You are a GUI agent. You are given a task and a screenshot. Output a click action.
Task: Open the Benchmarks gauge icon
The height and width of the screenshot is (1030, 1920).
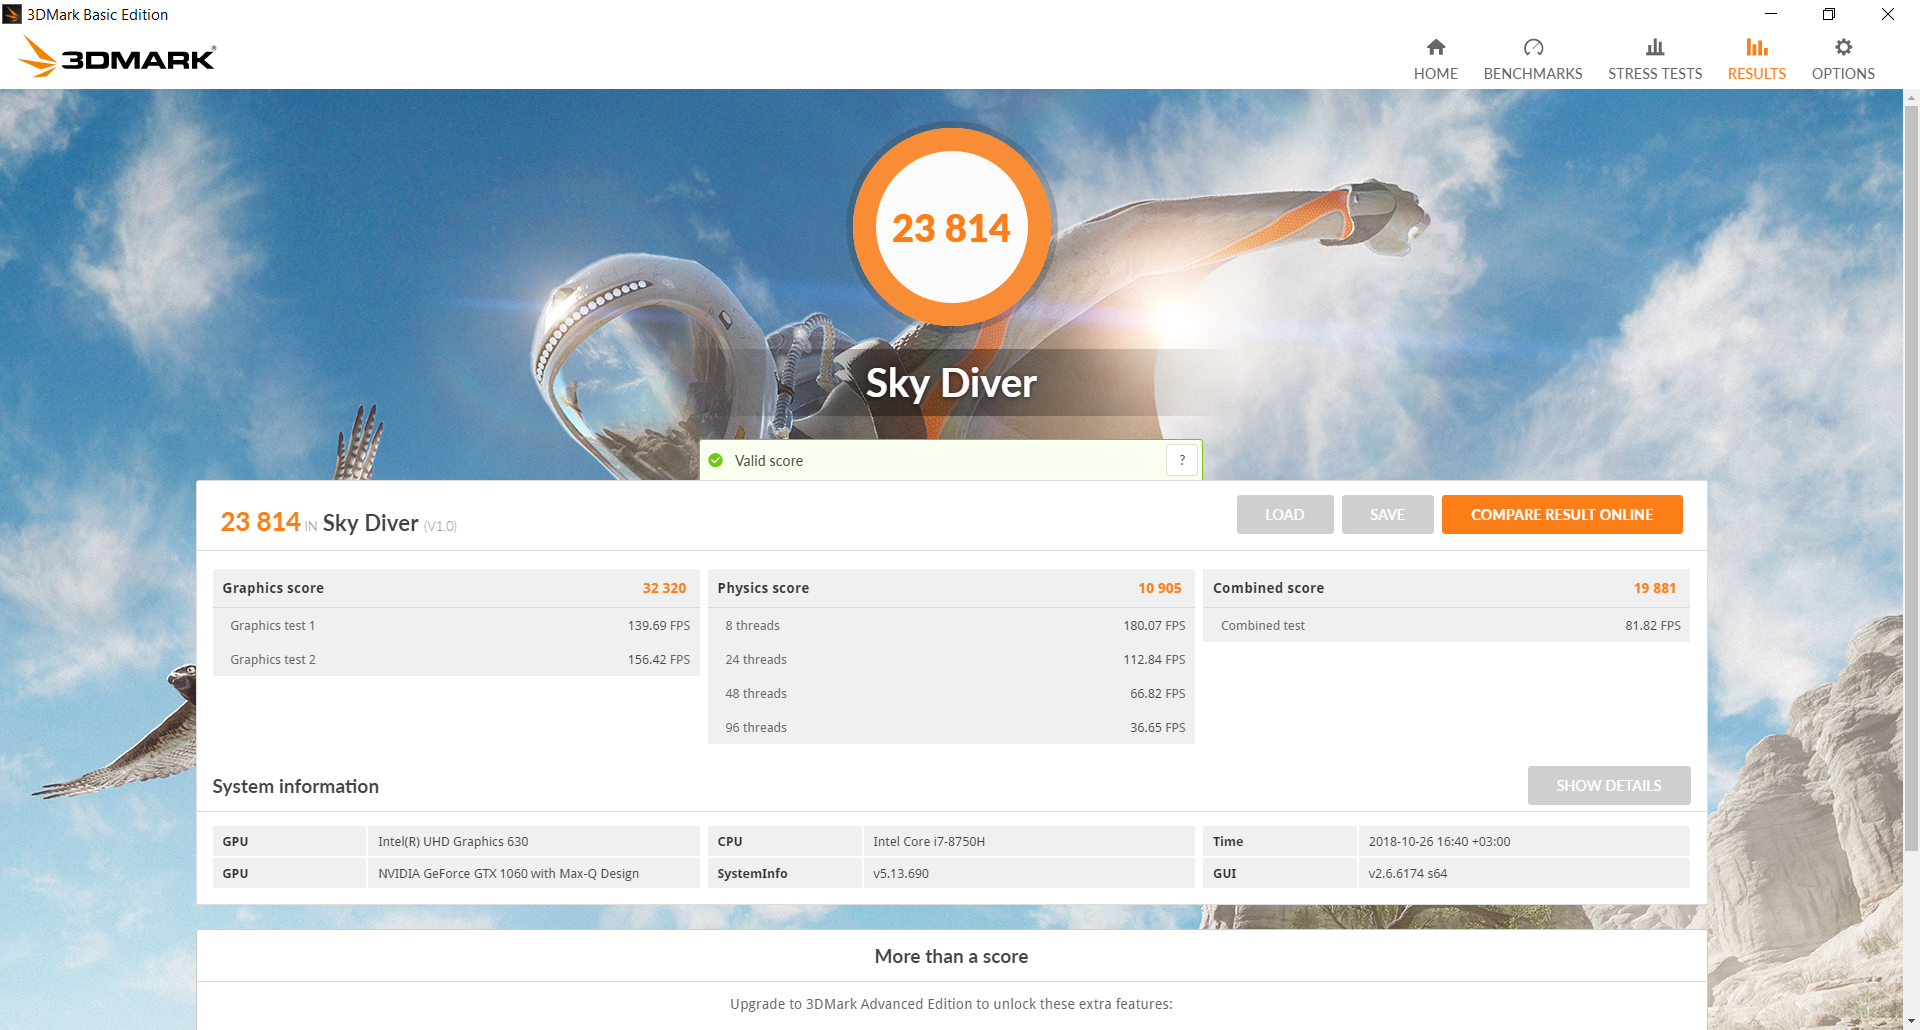pos(1533,47)
